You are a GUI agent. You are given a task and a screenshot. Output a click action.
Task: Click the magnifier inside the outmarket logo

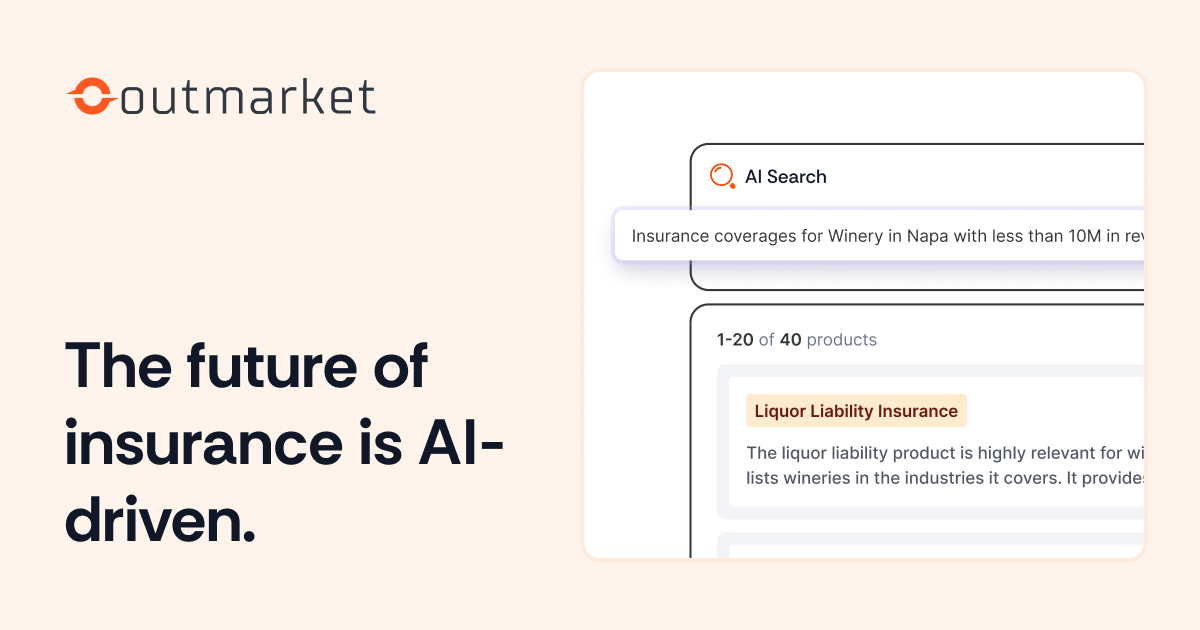90,96
